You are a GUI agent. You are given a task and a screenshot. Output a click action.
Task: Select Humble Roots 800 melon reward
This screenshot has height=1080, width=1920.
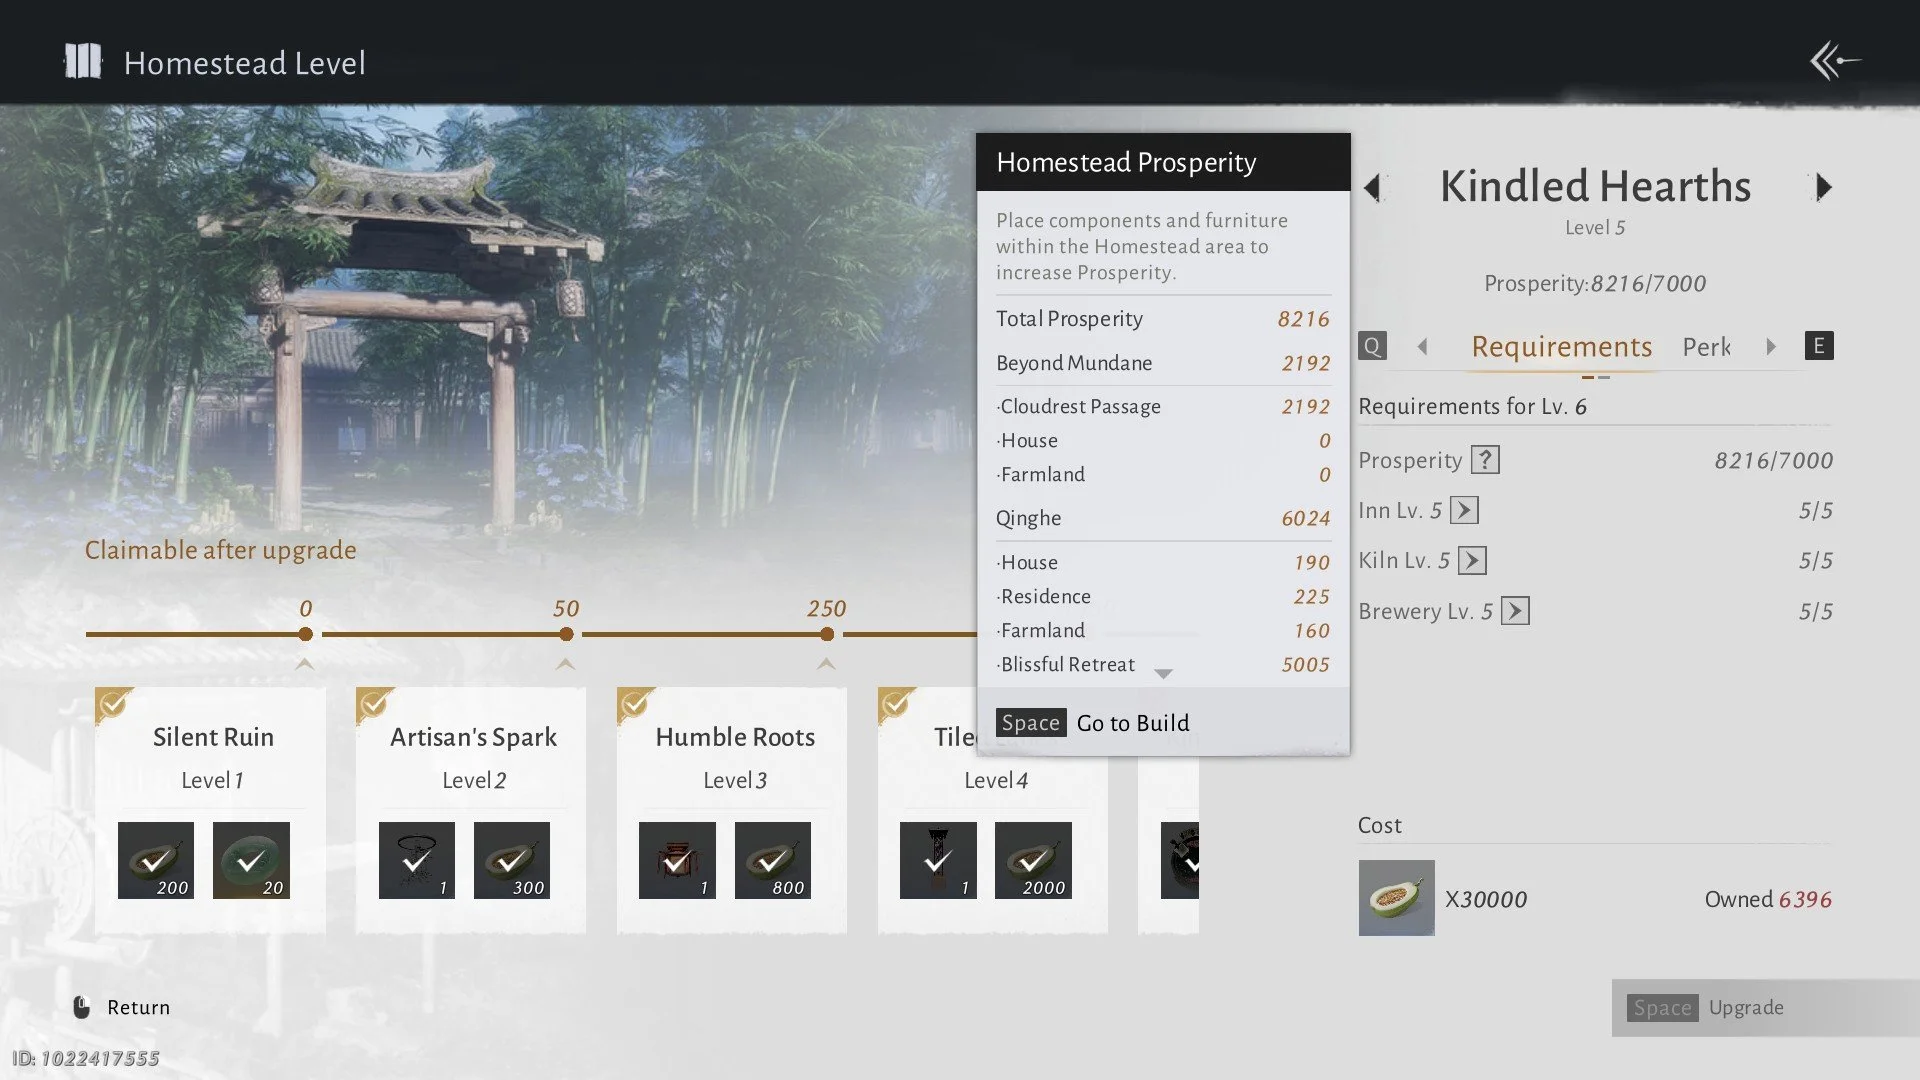773,860
